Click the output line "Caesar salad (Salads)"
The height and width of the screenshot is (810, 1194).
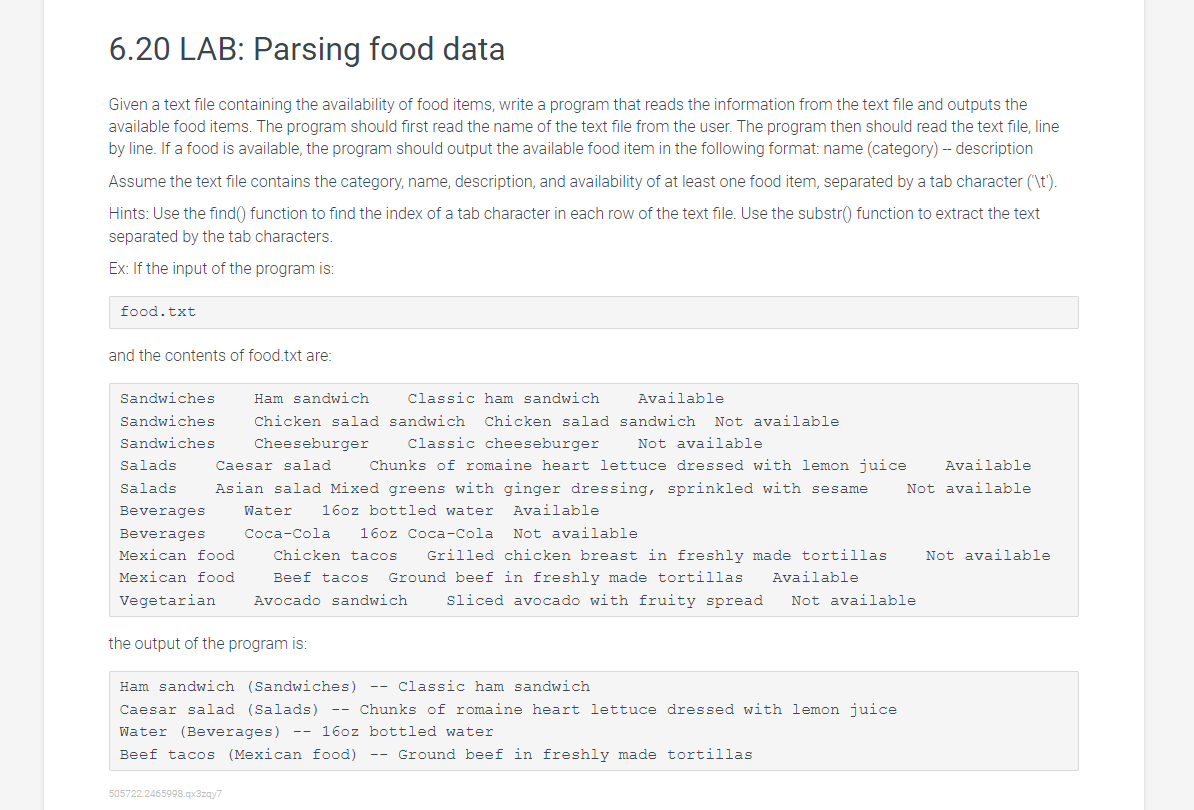508,710
